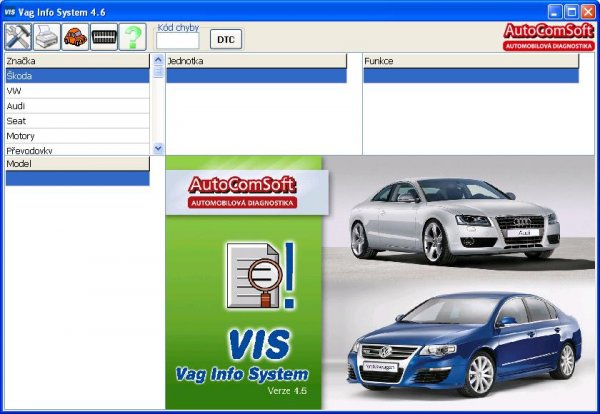Screen dimensions: 600x414
Task: Click the VIS icon in the title bar
Action: [9, 10]
